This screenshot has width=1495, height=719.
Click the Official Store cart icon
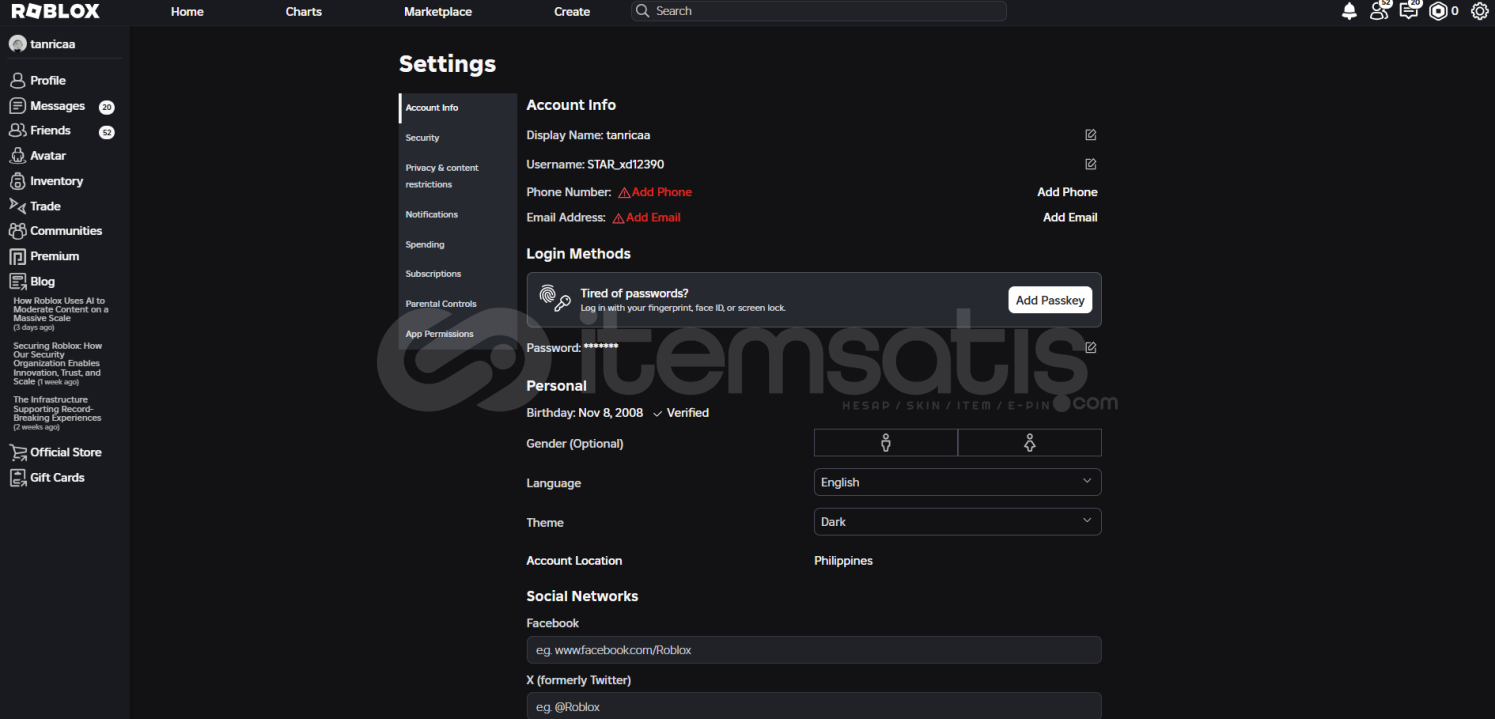(17, 452)
